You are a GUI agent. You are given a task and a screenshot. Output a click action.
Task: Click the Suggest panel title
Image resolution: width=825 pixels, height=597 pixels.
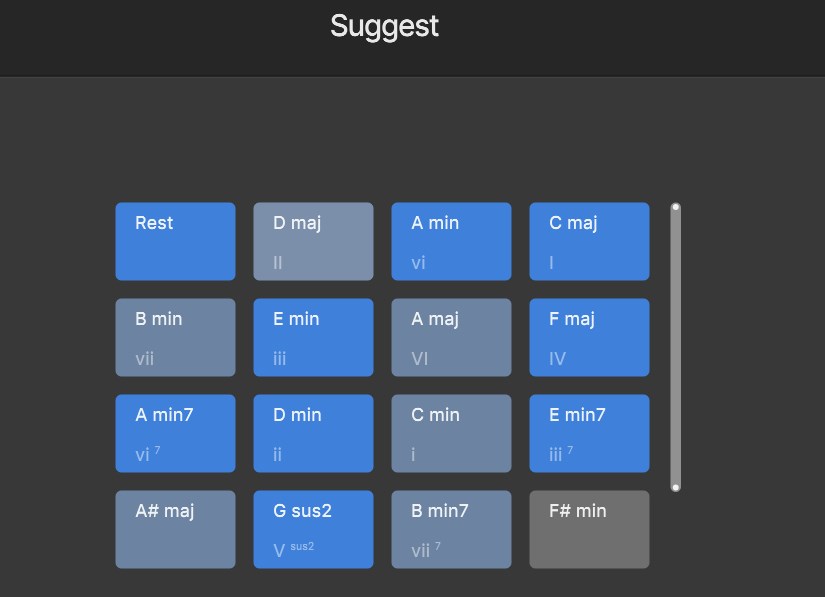pos(384,26)
